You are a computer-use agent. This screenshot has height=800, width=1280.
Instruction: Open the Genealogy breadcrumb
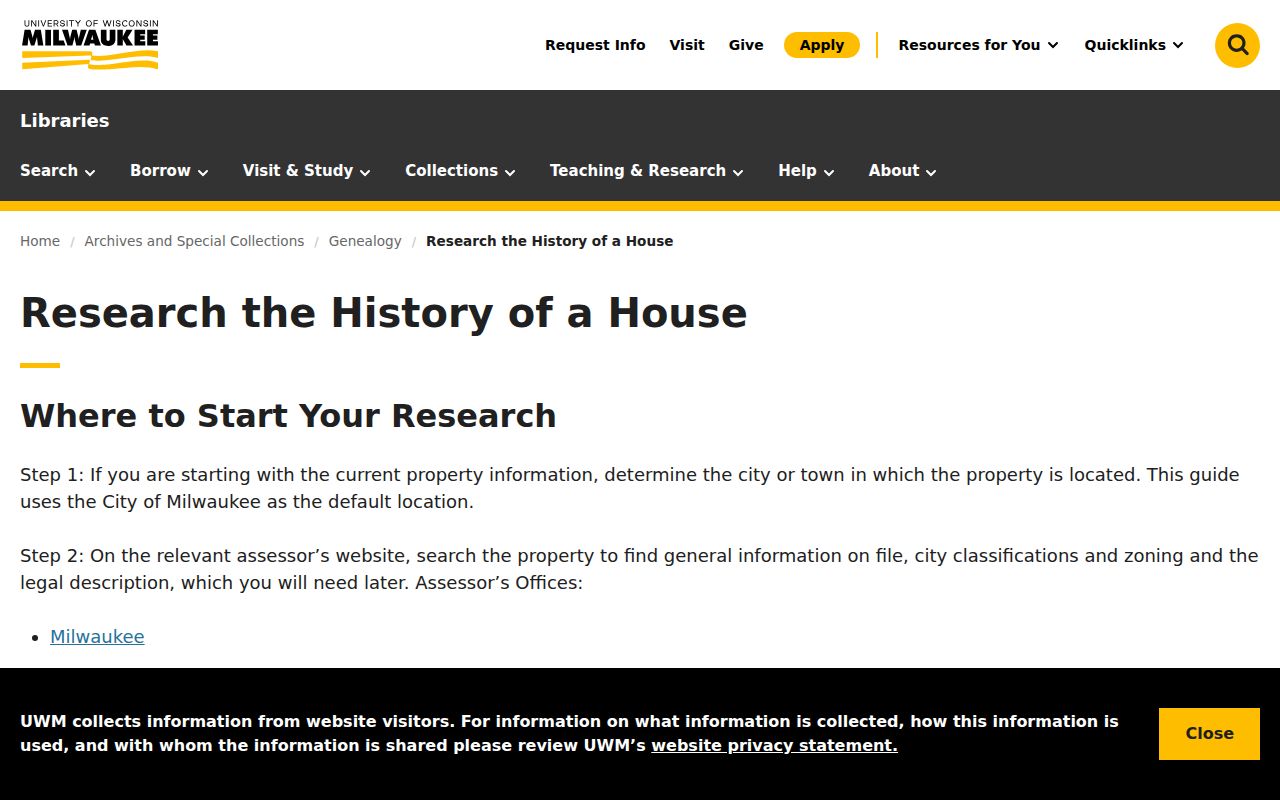[x=365, y=241]
